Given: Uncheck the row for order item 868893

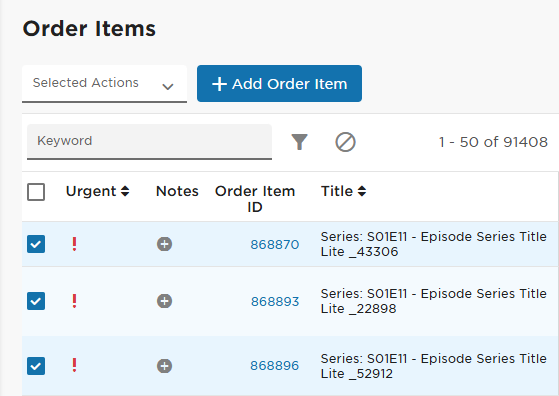Looking at the screenshot, I should coord(36,301).
